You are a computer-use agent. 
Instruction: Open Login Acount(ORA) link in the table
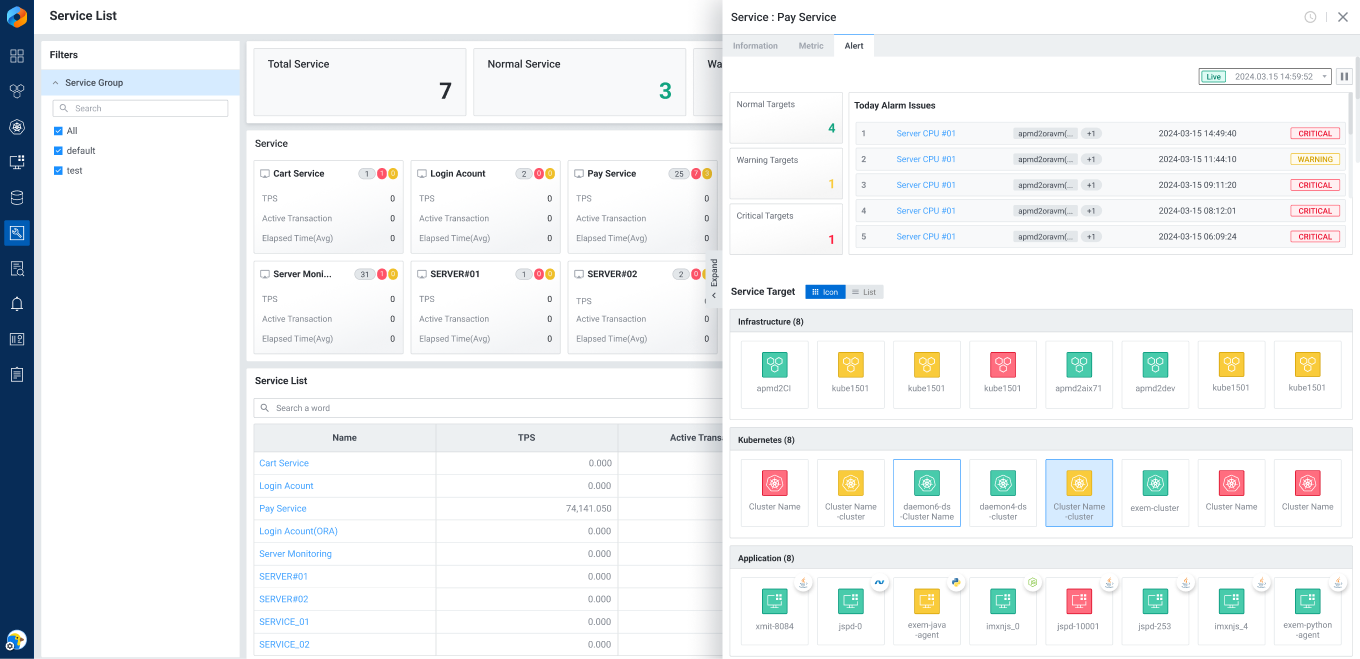click(x=298, y=531)
